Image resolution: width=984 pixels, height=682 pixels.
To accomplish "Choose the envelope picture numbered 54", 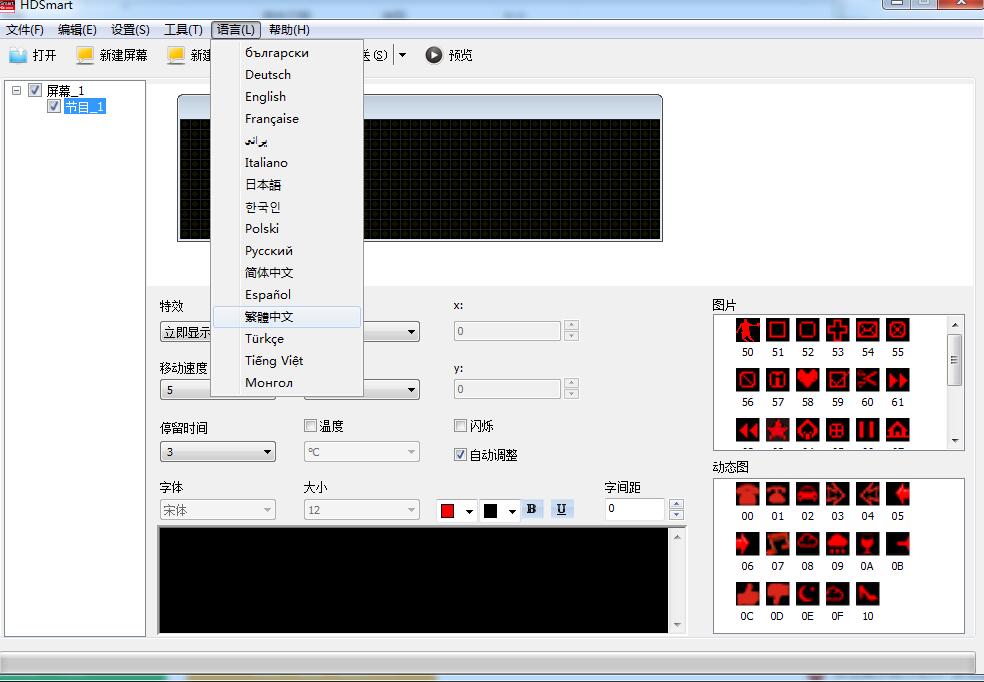I will tap(867, 330).
